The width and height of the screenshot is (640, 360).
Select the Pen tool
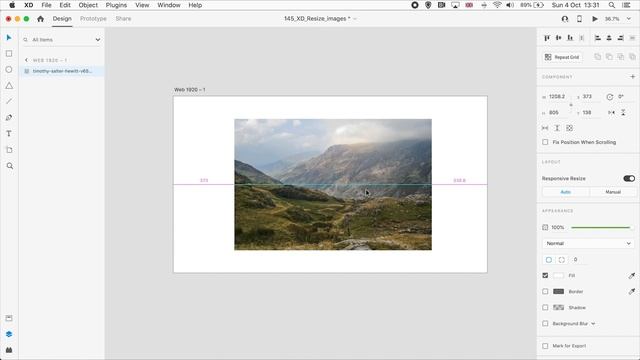point(9,118)
